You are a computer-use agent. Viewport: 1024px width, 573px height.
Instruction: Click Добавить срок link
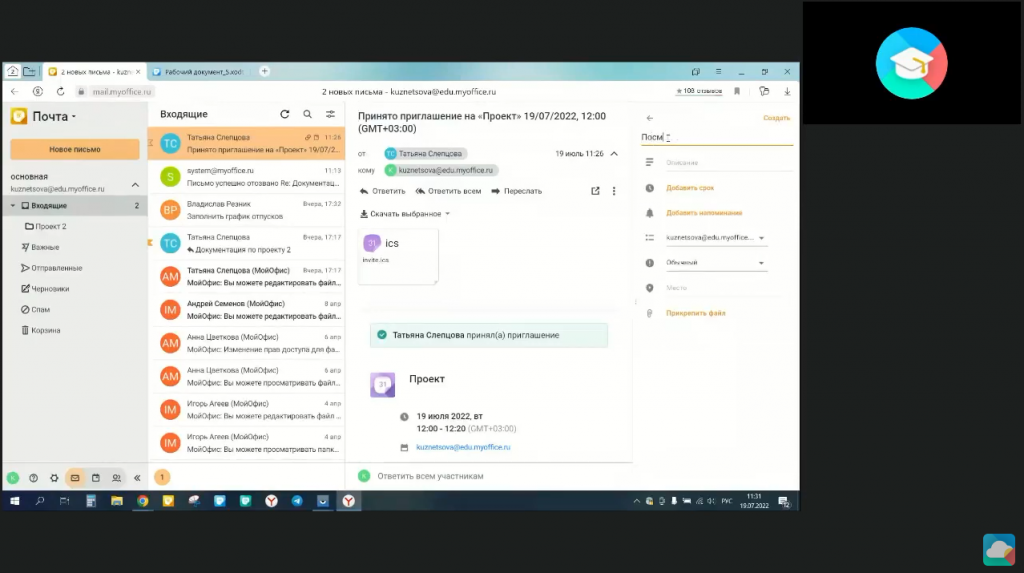690,188
